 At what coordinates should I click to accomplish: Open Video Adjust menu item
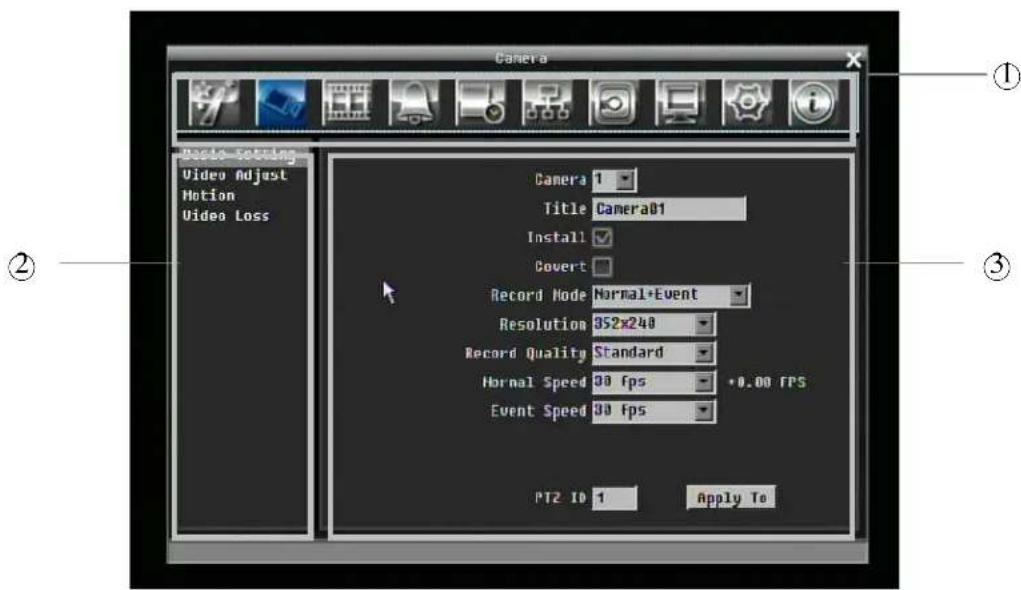point(234,175)
